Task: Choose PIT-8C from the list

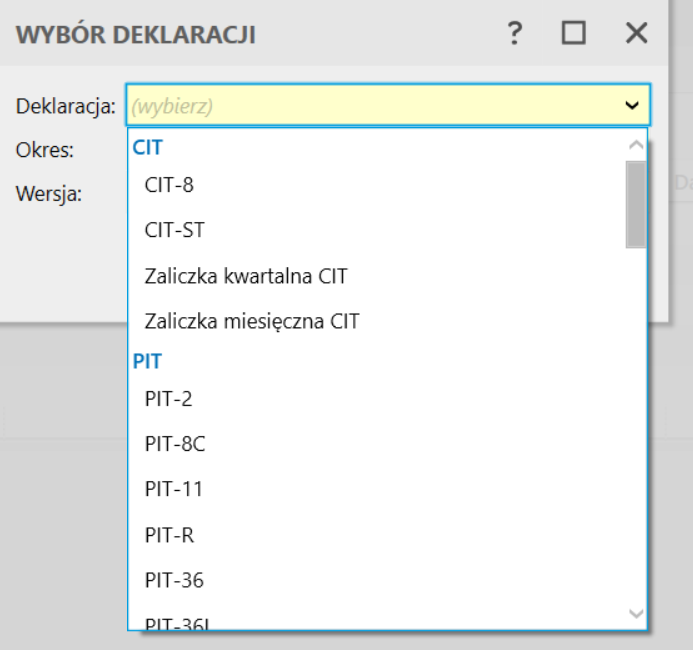Action: pyautogui.click(x=175, y=444)
